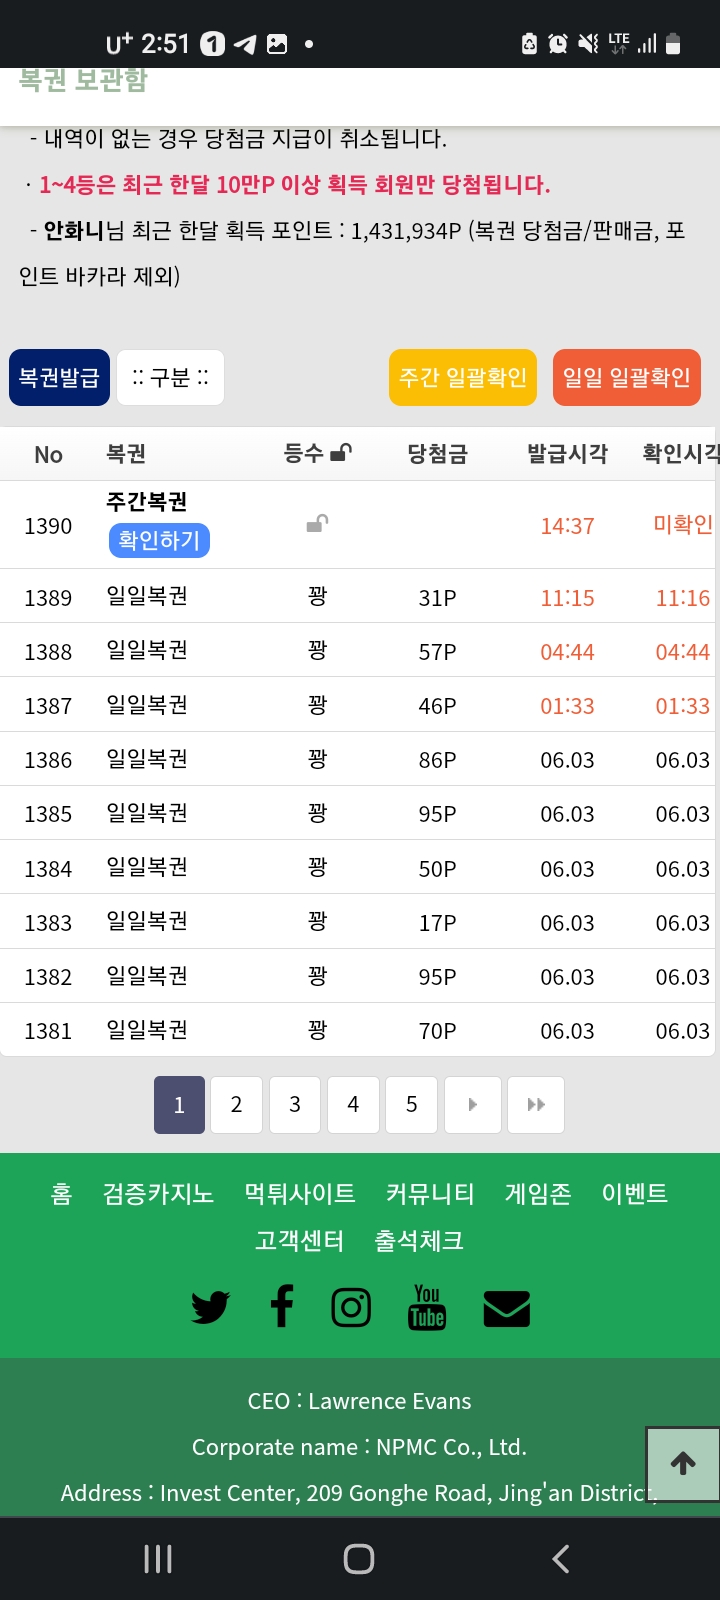The height and width of the screenshot is (1600, 720).
Task: Tap Android back navigation button
Action: [561, 1558]
